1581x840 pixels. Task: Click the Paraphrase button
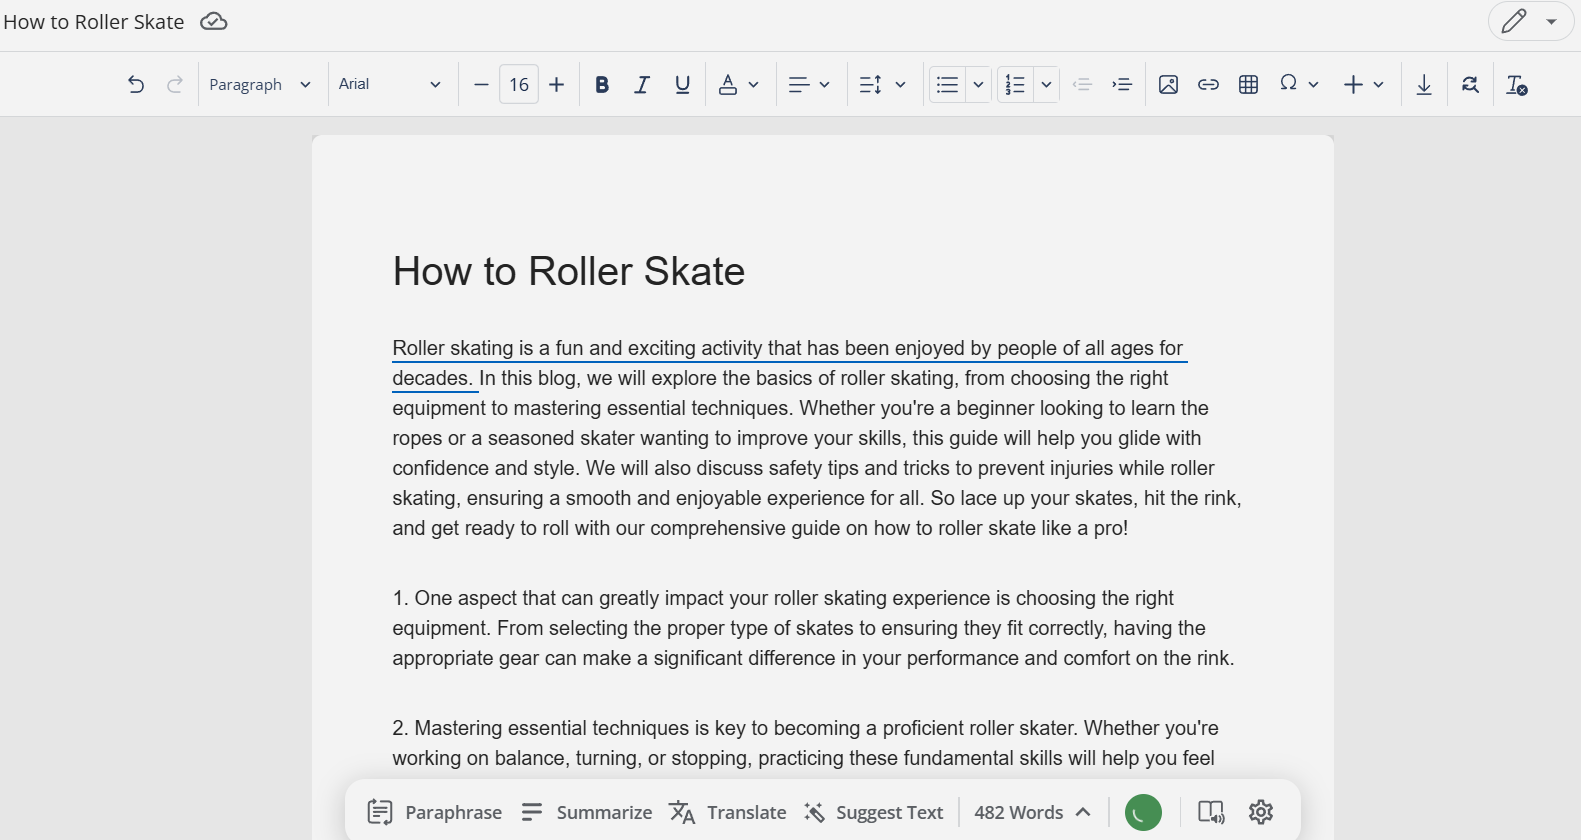[434, 812]
